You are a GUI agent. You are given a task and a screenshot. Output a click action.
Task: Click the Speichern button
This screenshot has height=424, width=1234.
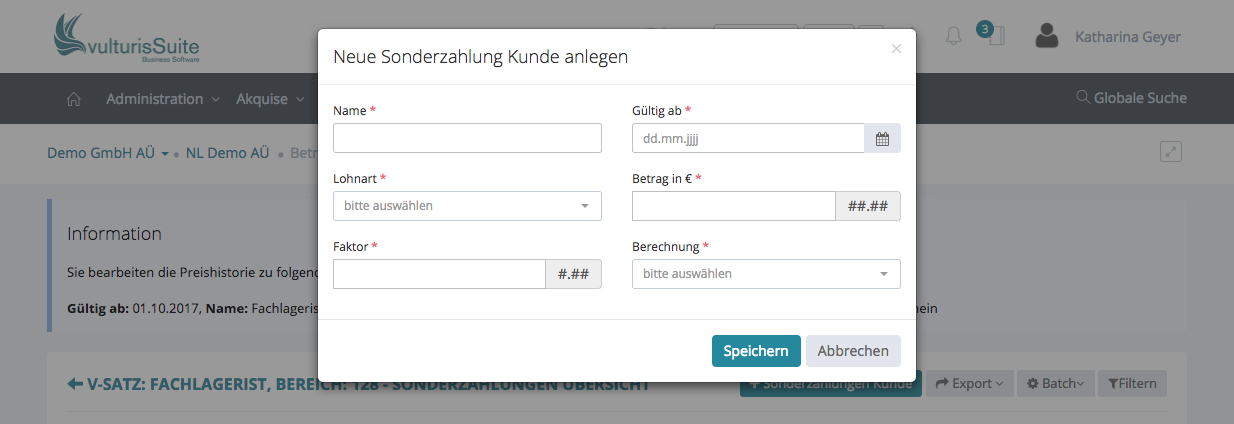756,351
